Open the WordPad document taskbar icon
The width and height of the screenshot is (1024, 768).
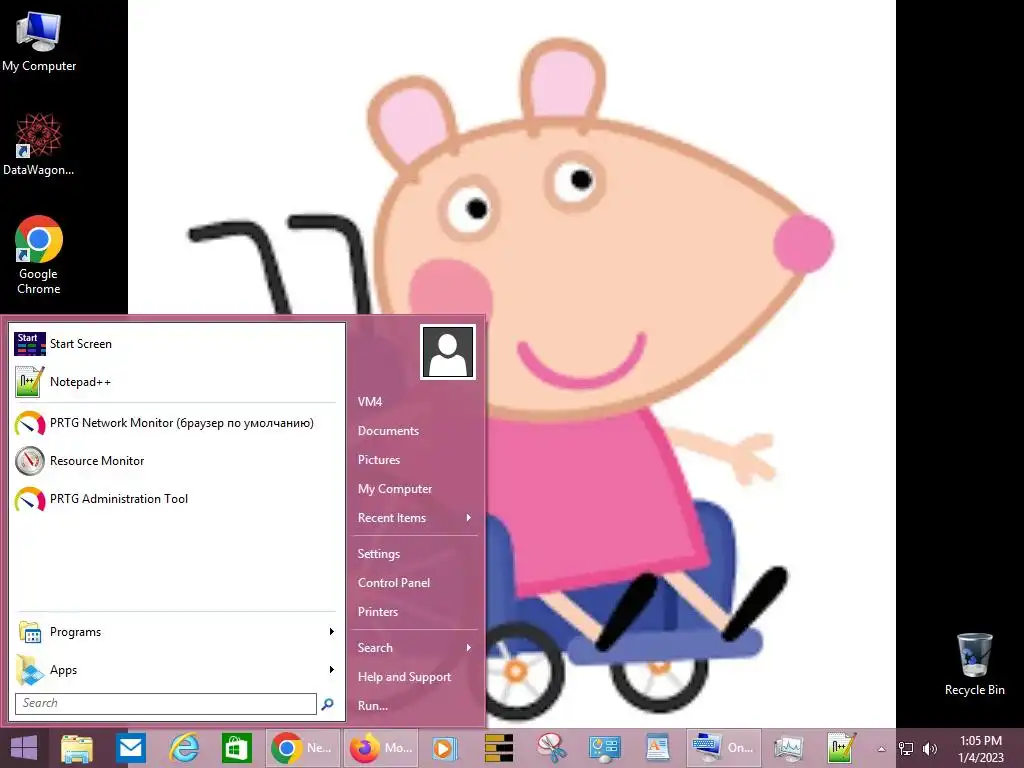coord(658,748)
